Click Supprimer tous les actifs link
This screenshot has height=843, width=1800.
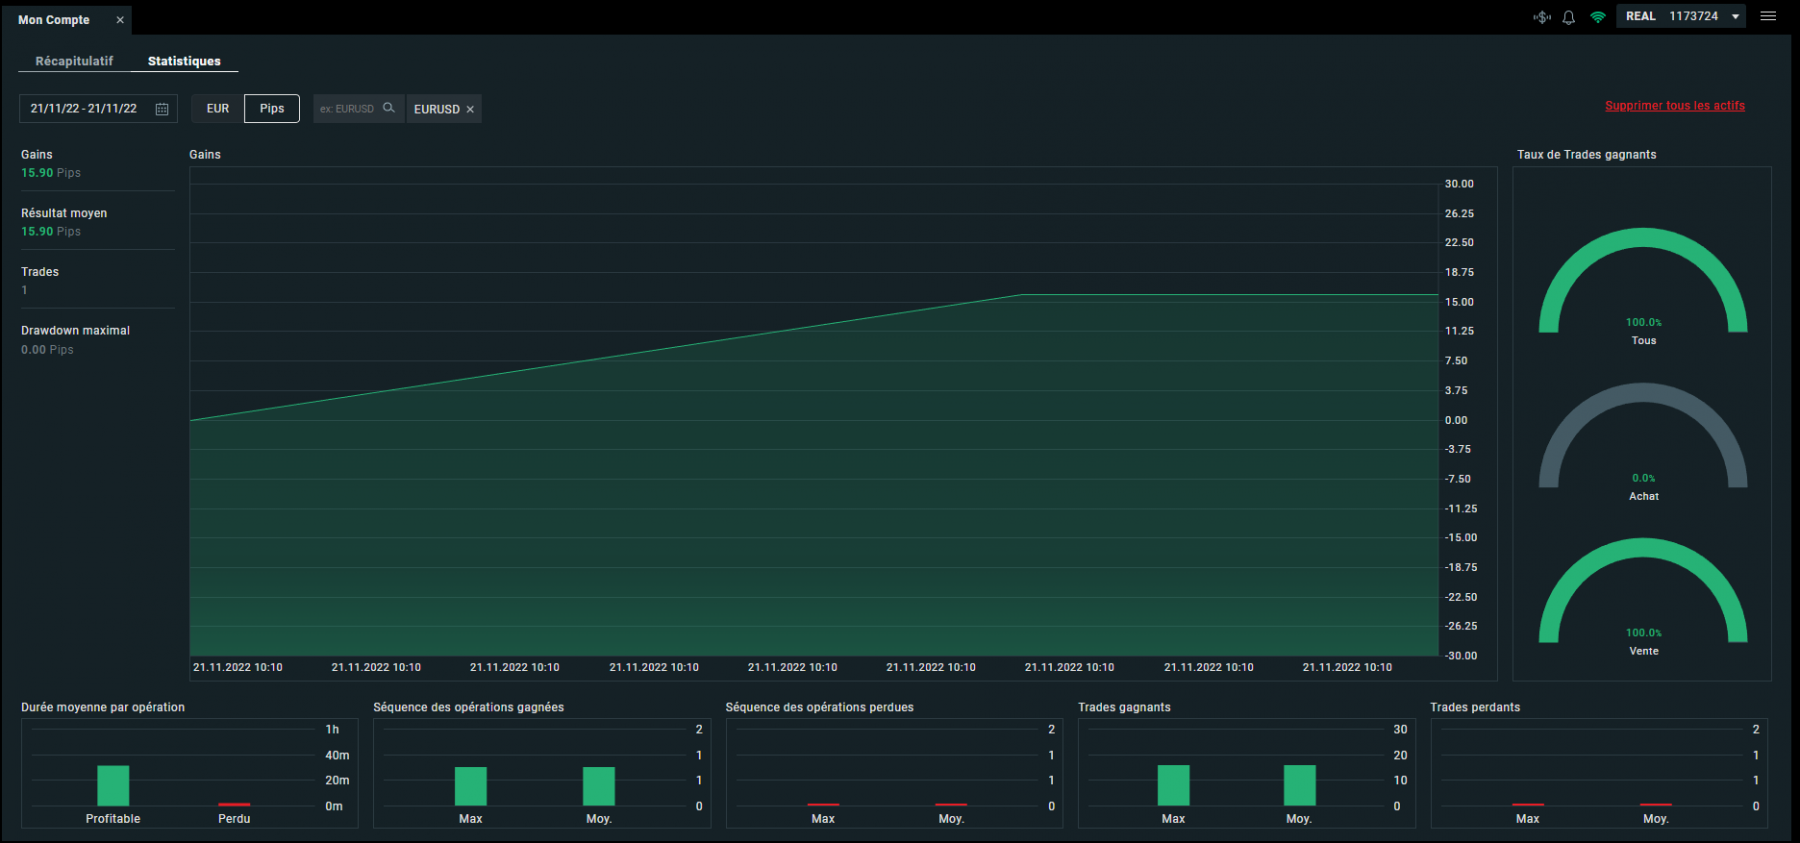[x=1674, y=106]
